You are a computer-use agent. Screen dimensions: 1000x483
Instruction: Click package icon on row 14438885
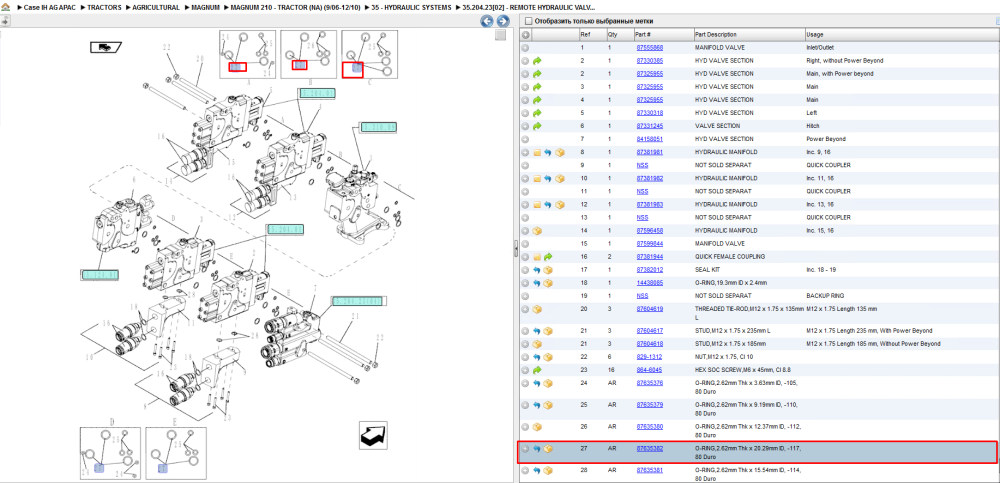[548, 283]
